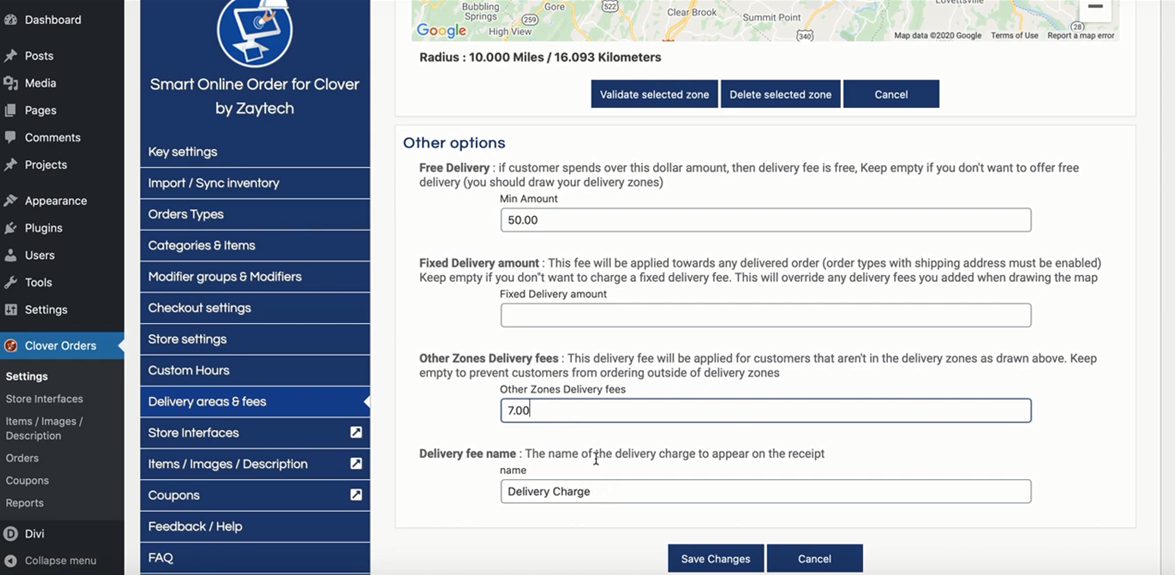Open Items / Images / Description submenu link

[44, 428]
